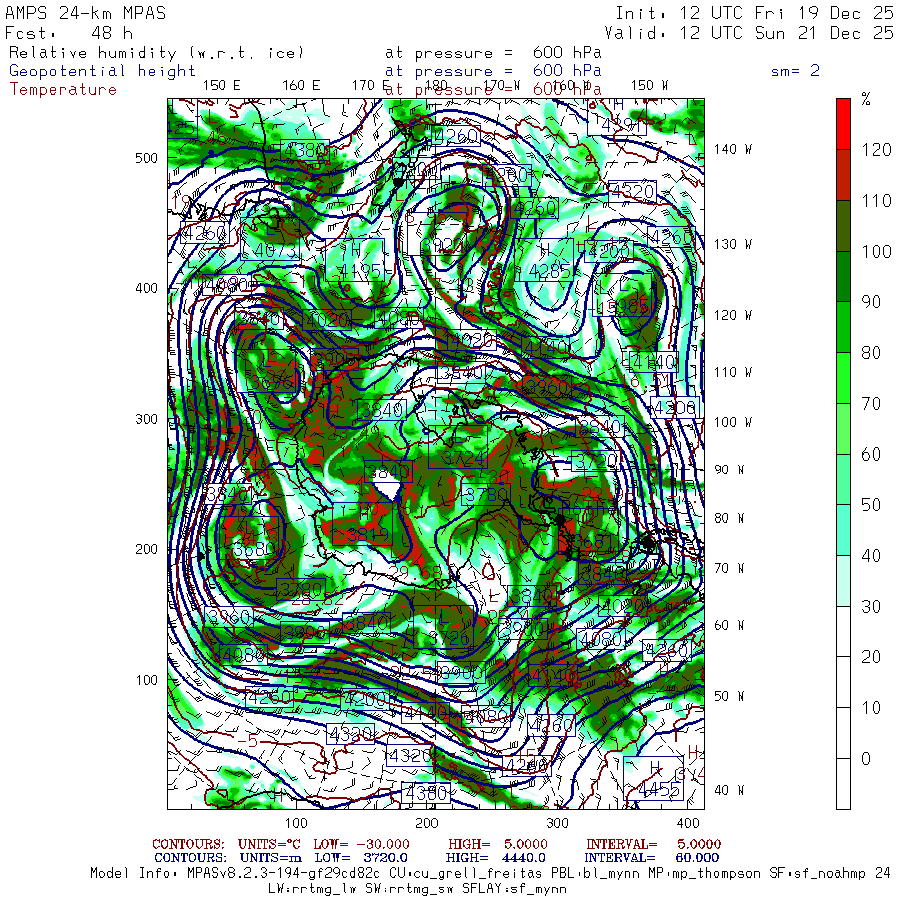Select the '80 W' longitude label
Screen dimensions: 900x900
(729, 518)
